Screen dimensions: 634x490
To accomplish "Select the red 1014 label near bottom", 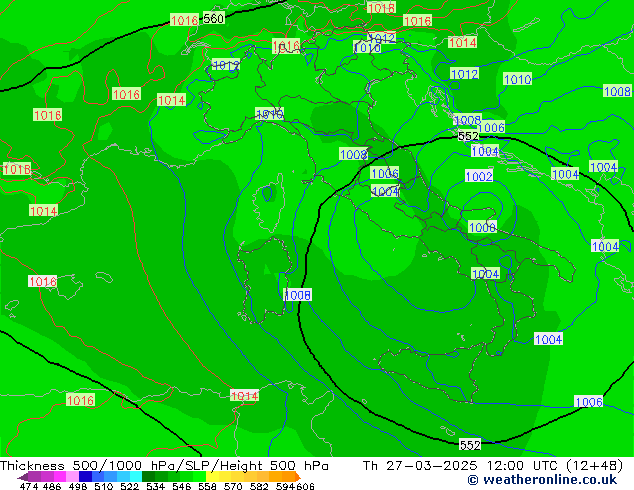I will tap(245, 396).
